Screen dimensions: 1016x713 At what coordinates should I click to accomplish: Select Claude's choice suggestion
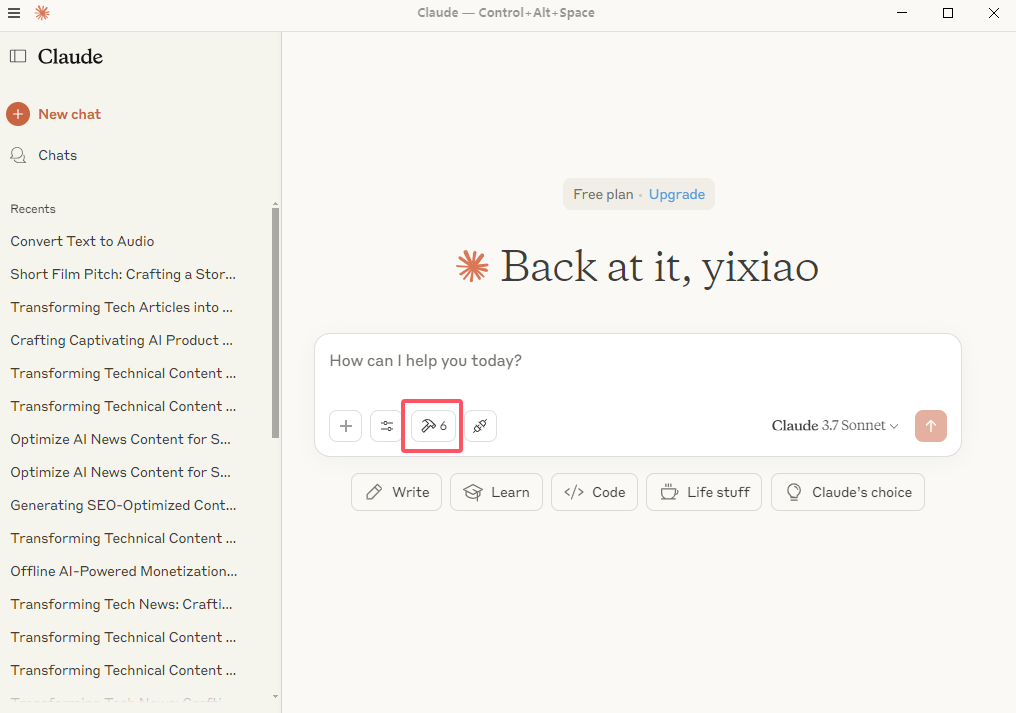pos(847,492)
